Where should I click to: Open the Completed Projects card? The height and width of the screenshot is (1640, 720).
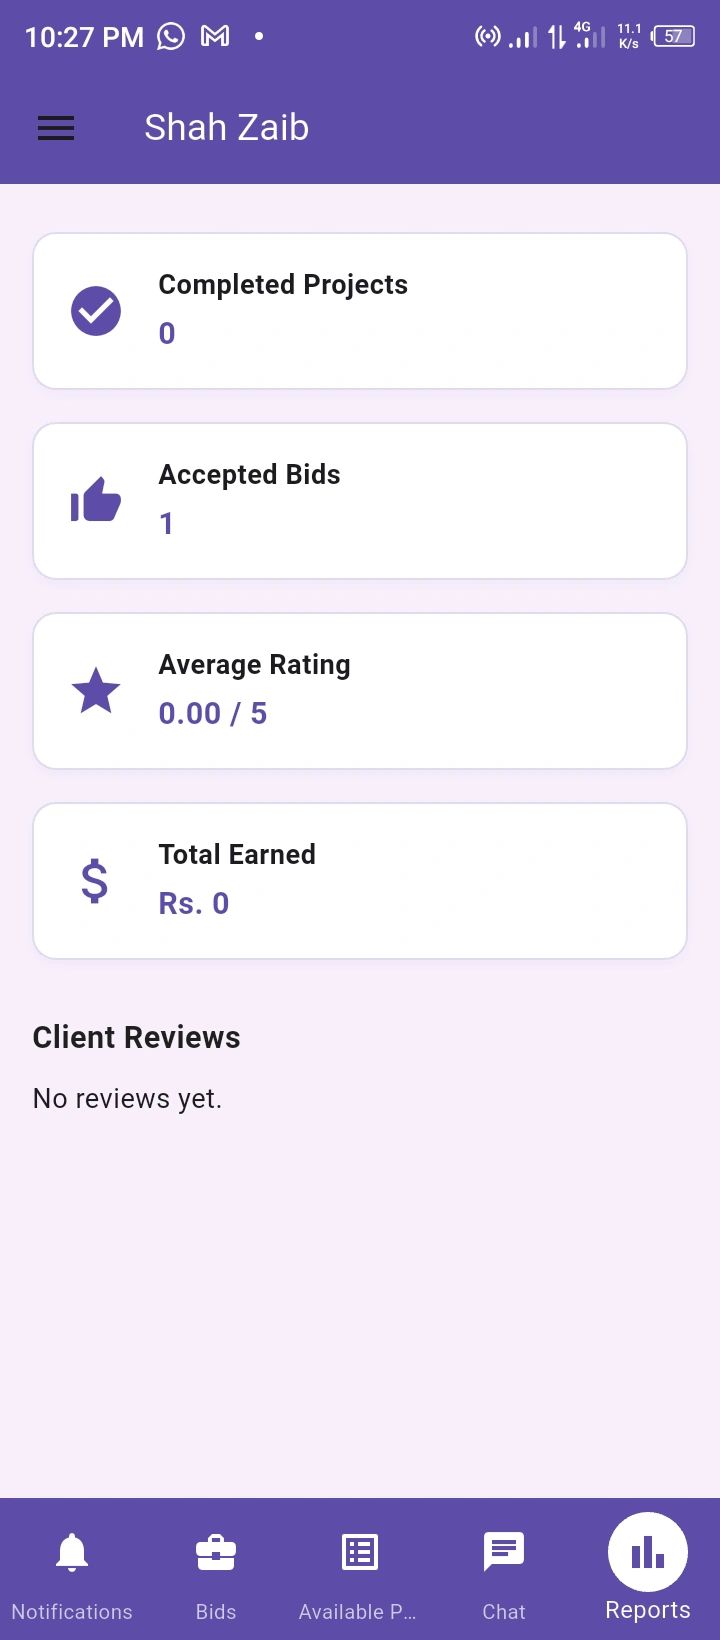[x=400, y=311]
